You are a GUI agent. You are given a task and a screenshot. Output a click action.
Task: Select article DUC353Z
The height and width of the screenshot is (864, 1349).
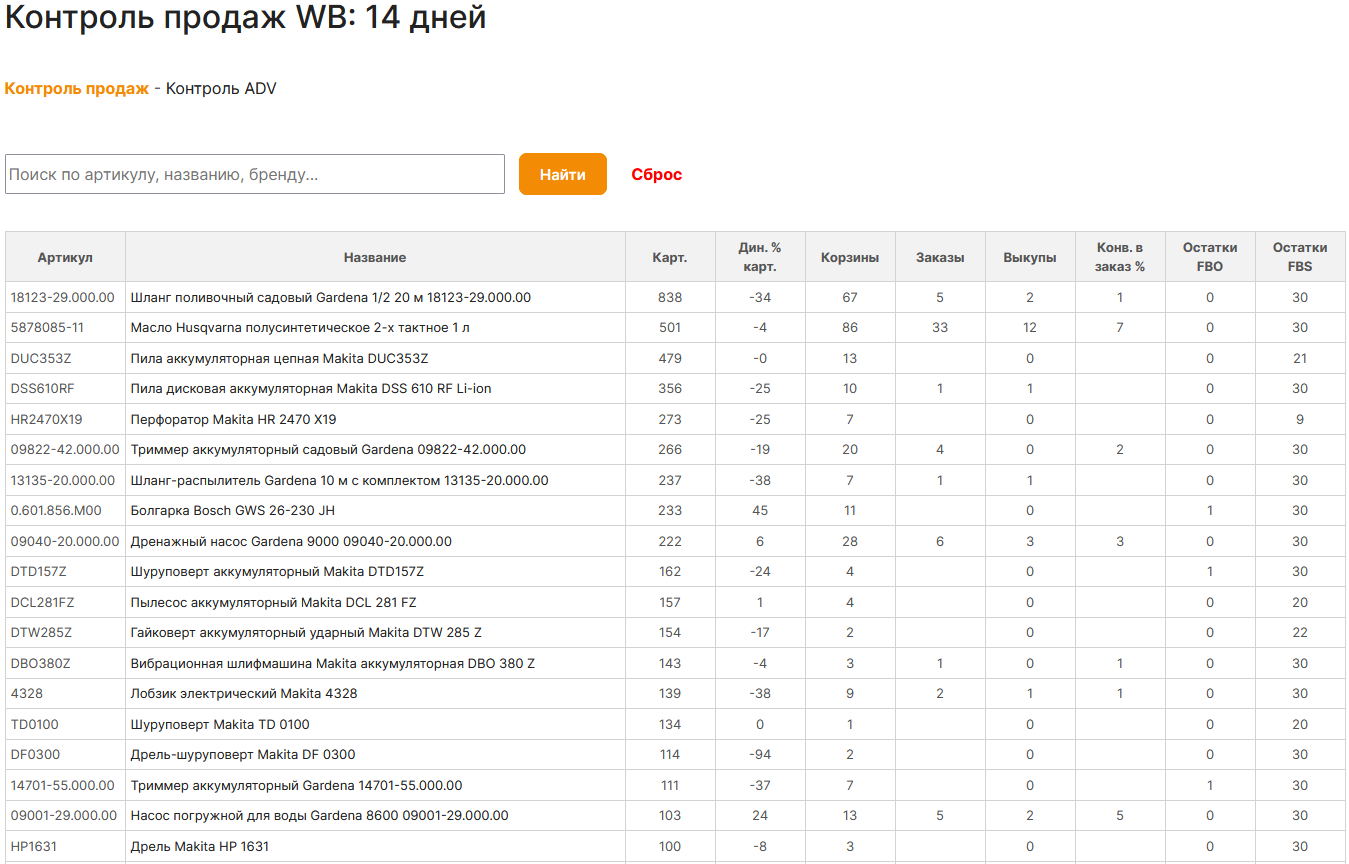[40, 358]
